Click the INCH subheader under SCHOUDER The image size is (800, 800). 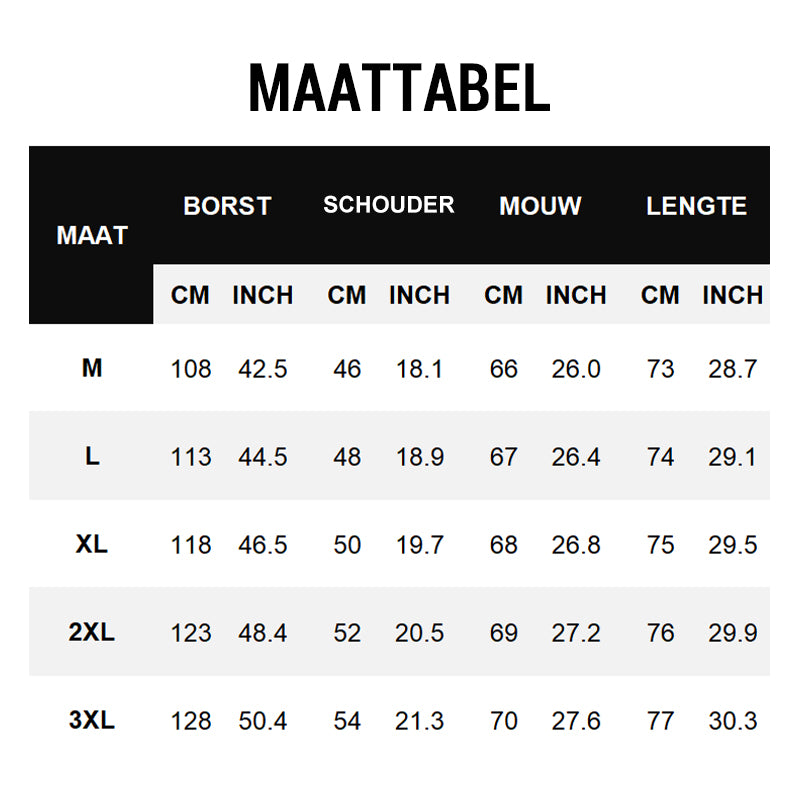(x=419, y=296)
